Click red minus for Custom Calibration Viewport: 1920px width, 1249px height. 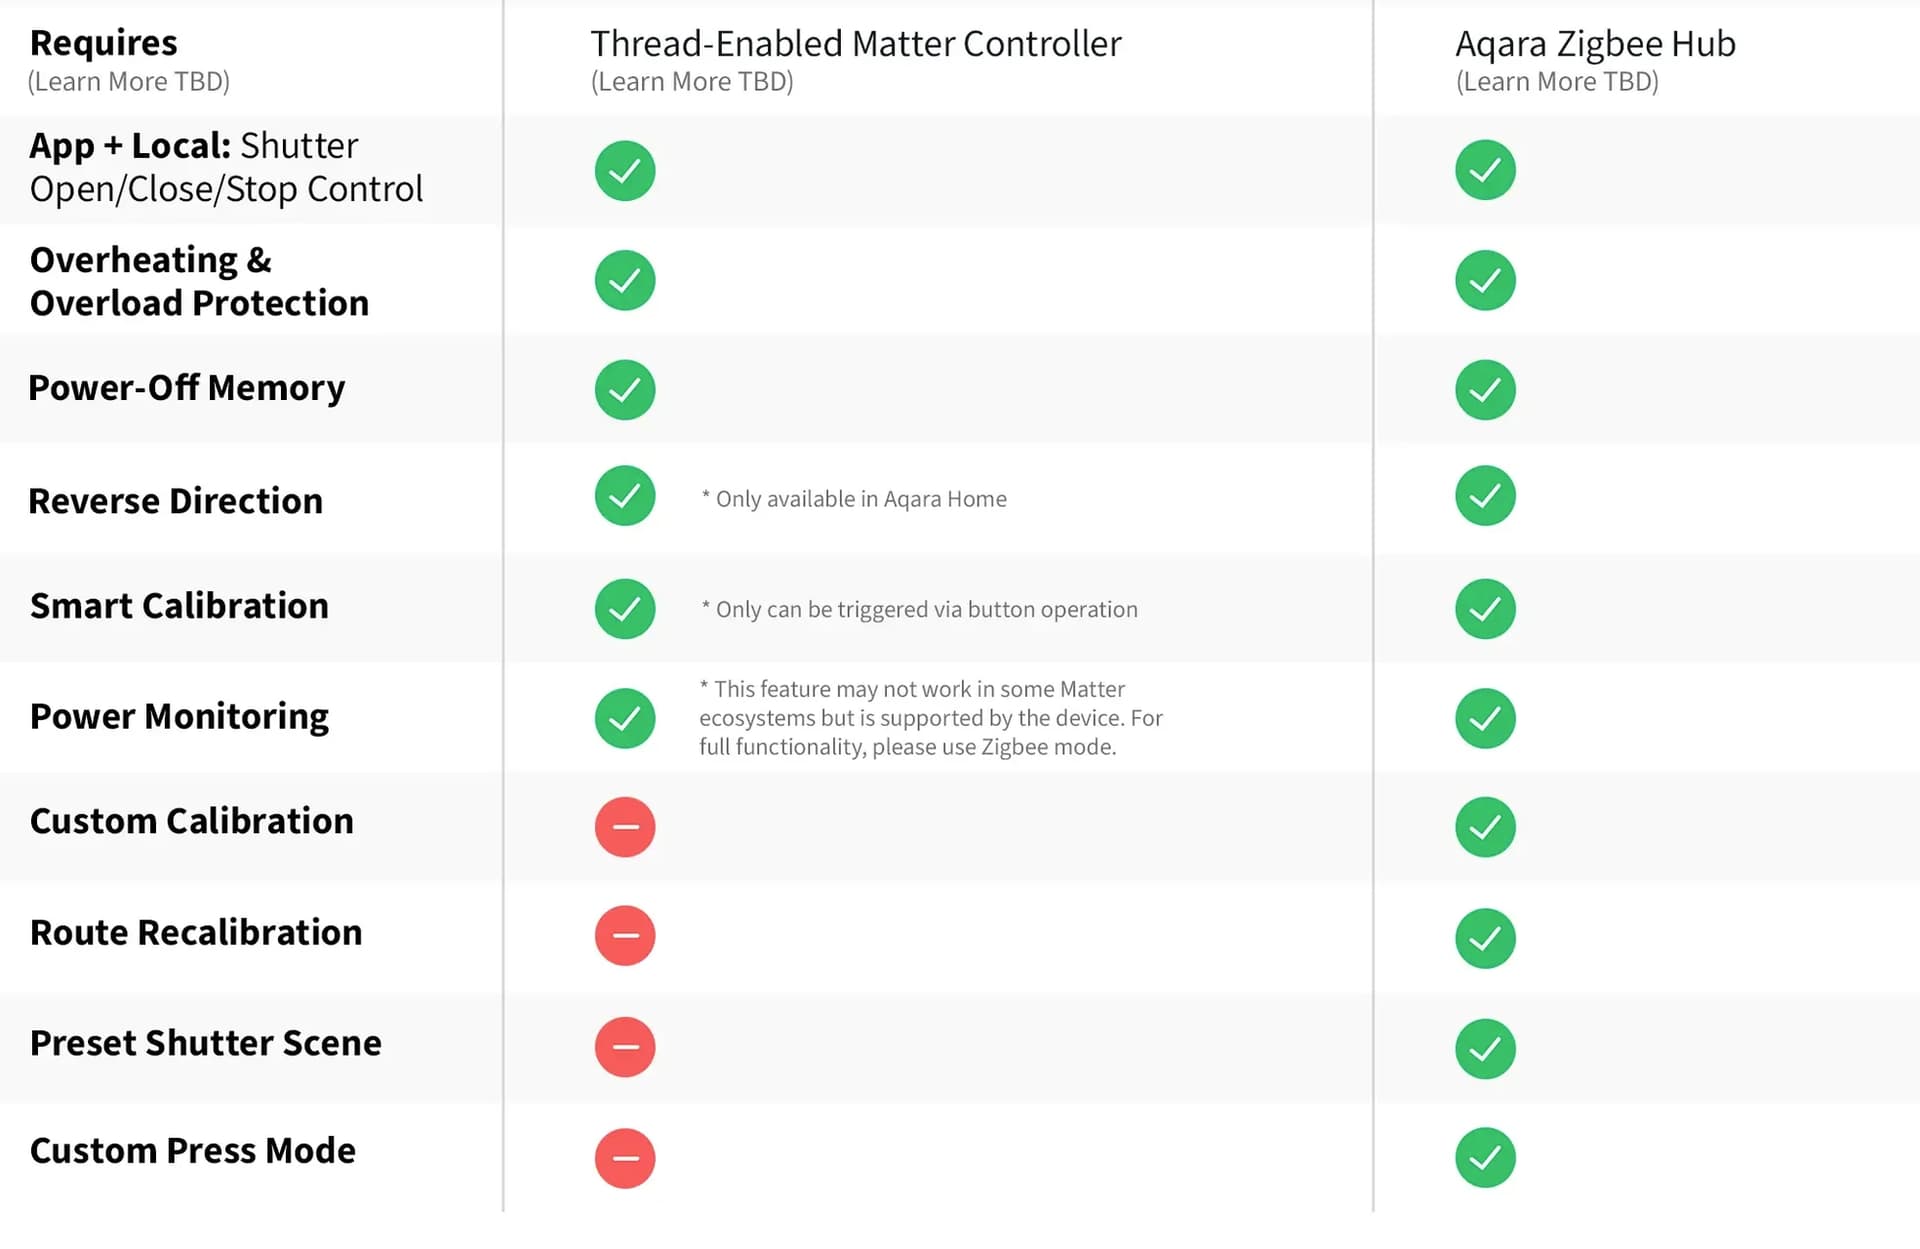tap(625, 827)
